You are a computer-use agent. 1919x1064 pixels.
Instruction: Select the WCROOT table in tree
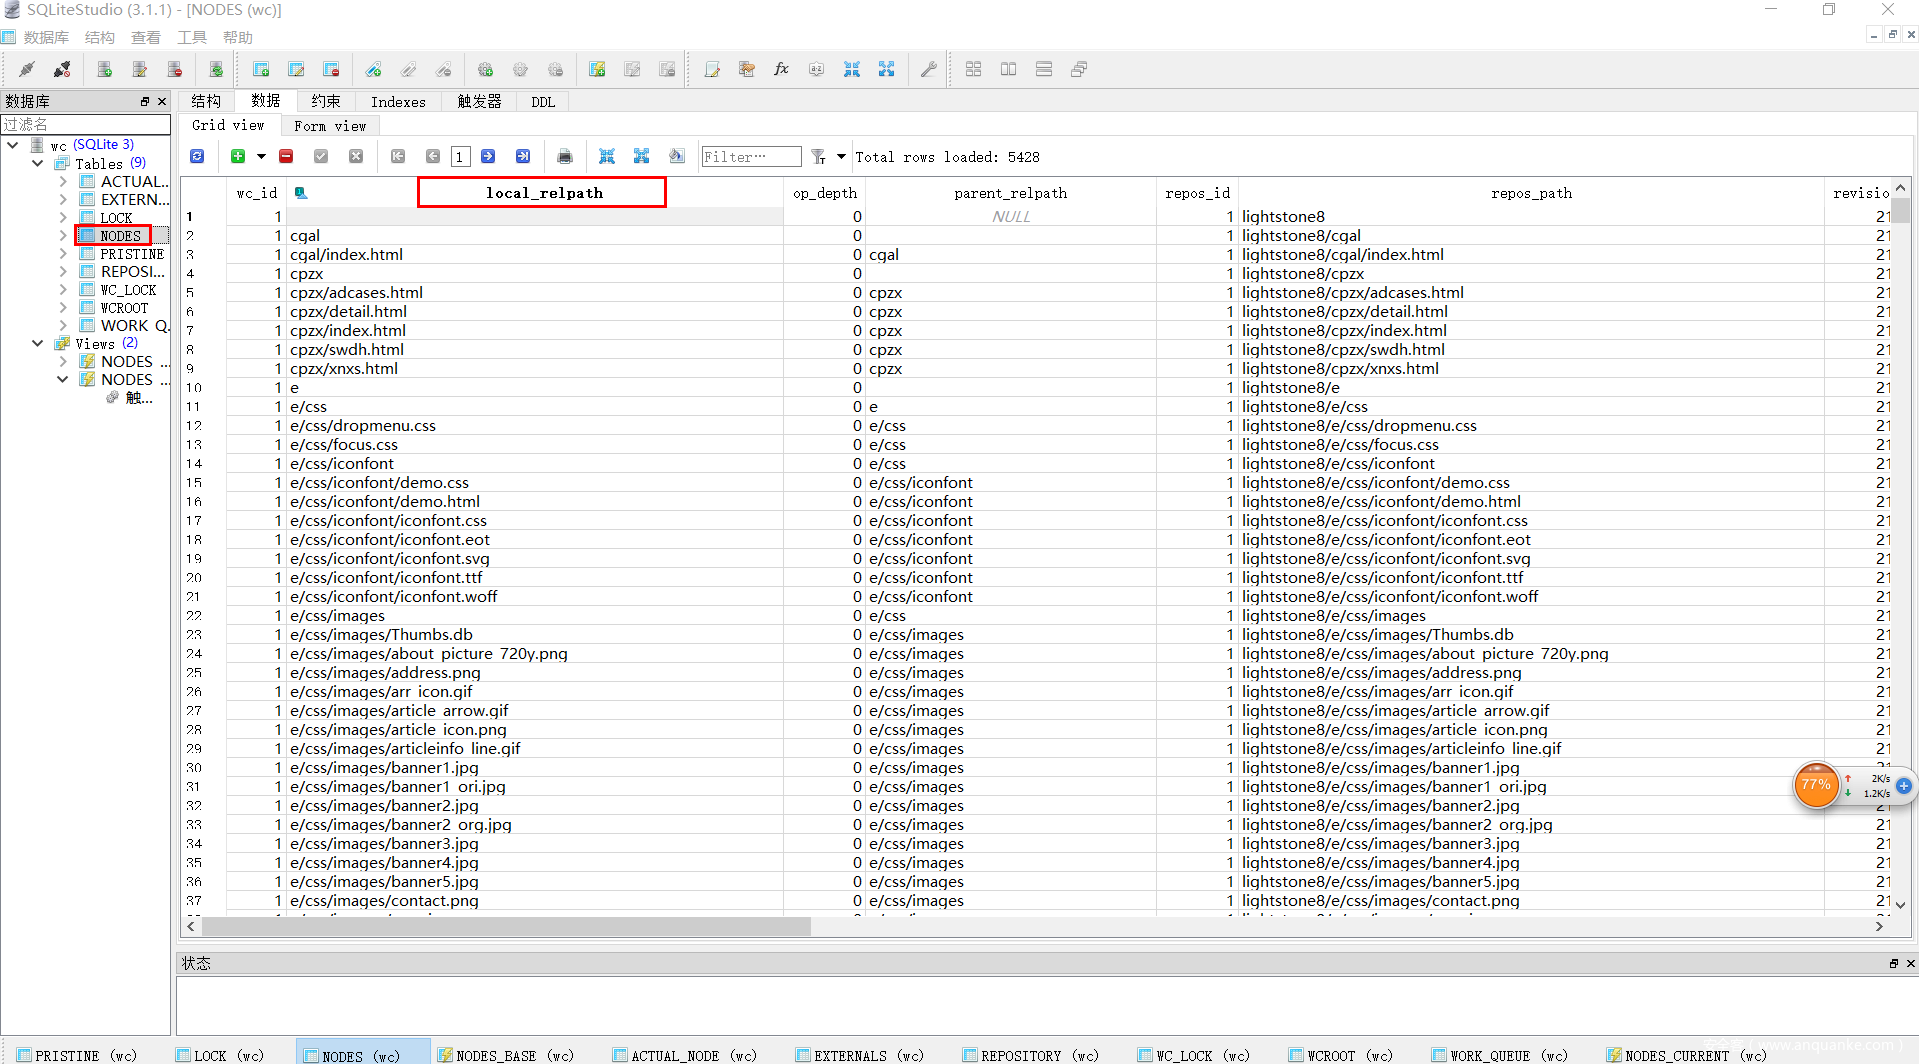pos(124,308)
